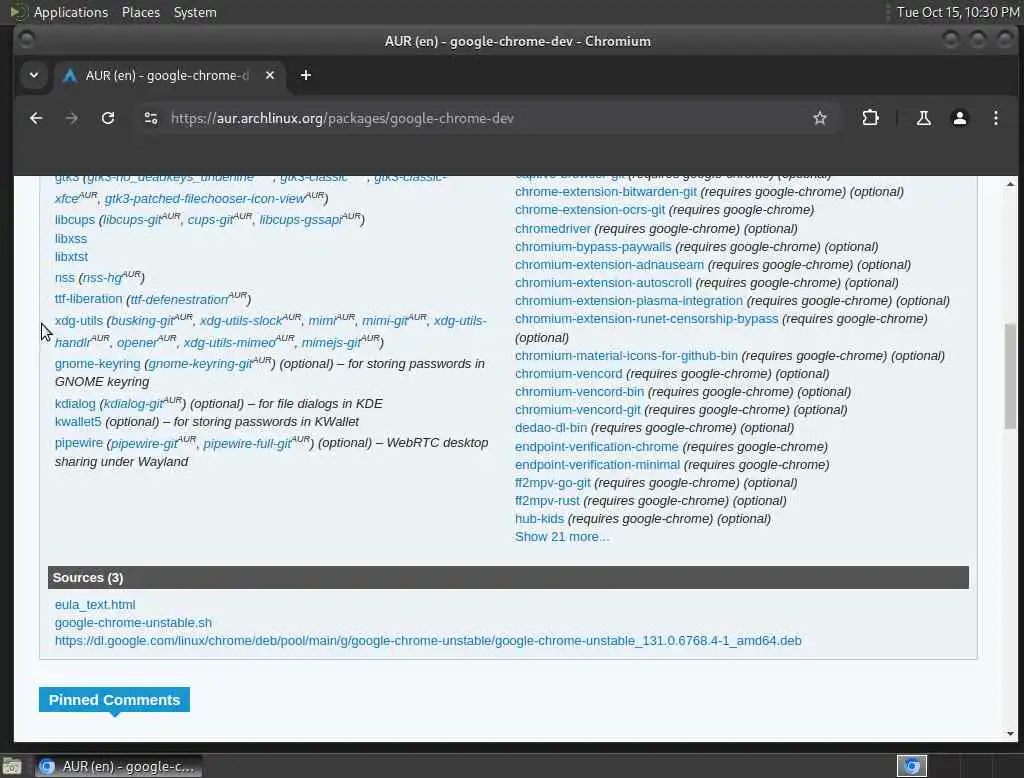Open chromium-extension-autoscroll link
This screenshot has width=1024, height=778.
tap(603, 283)
